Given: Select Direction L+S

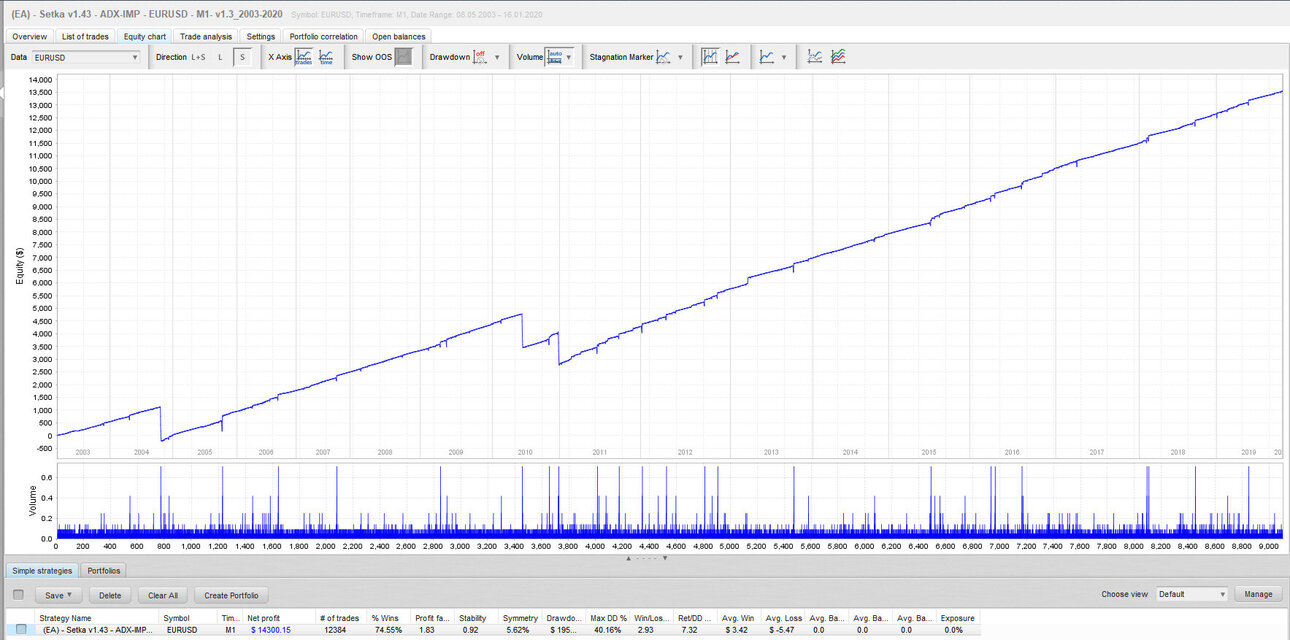Looking at the screenshot, I should pos(197,57).
